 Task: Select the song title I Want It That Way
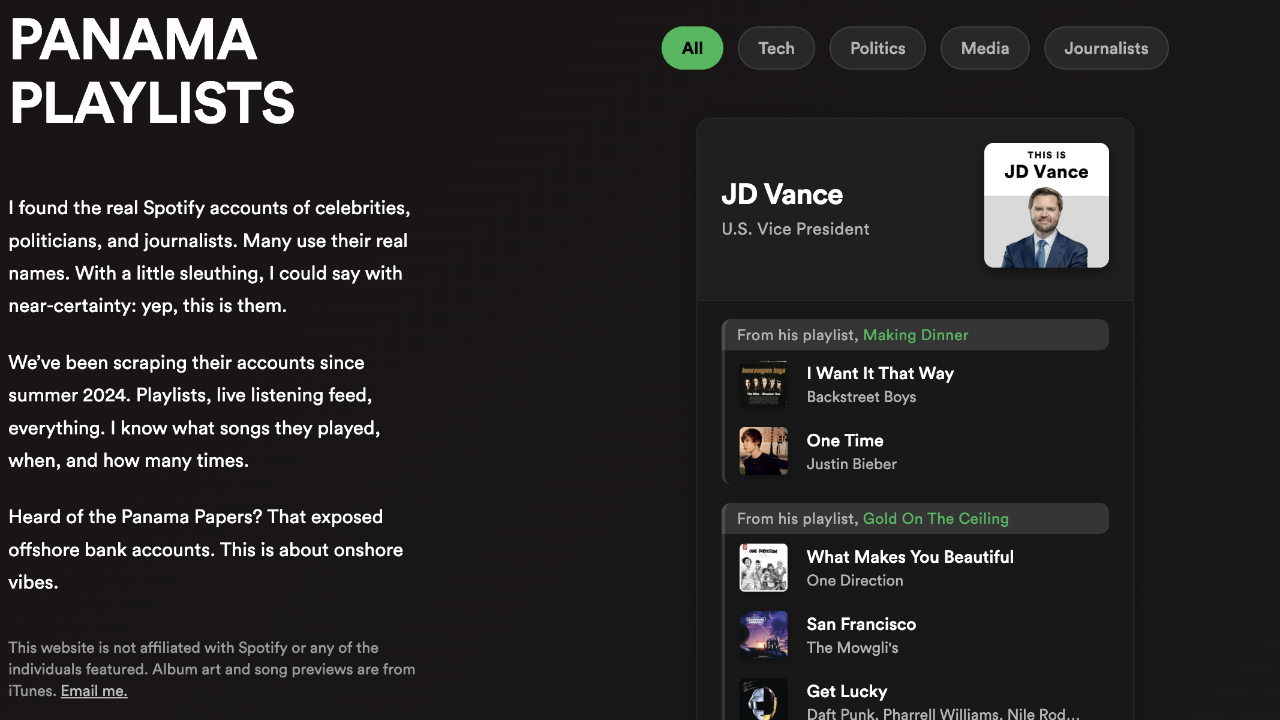(x=880, y=373)
